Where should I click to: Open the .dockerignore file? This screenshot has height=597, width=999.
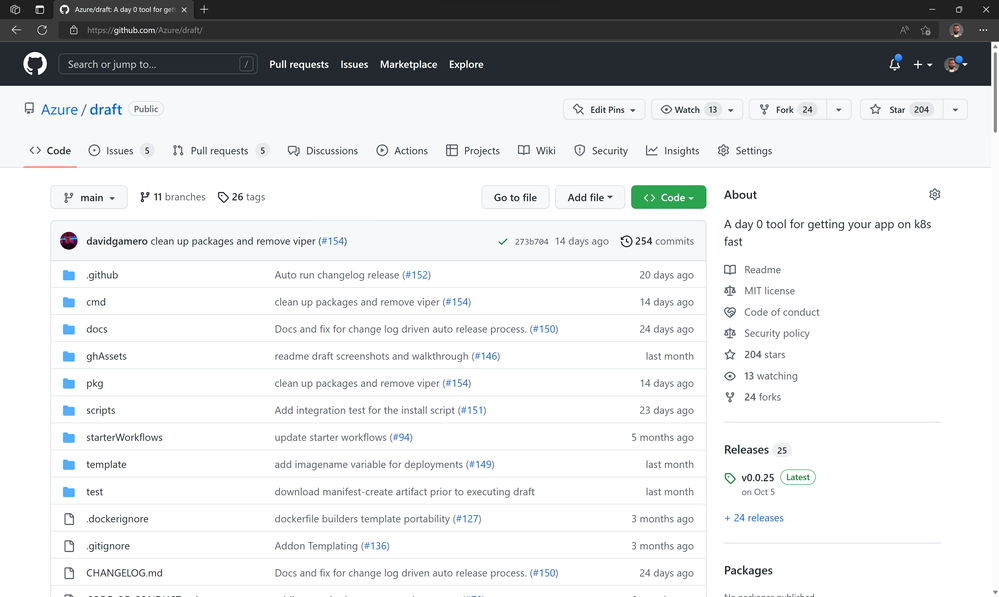117,519
